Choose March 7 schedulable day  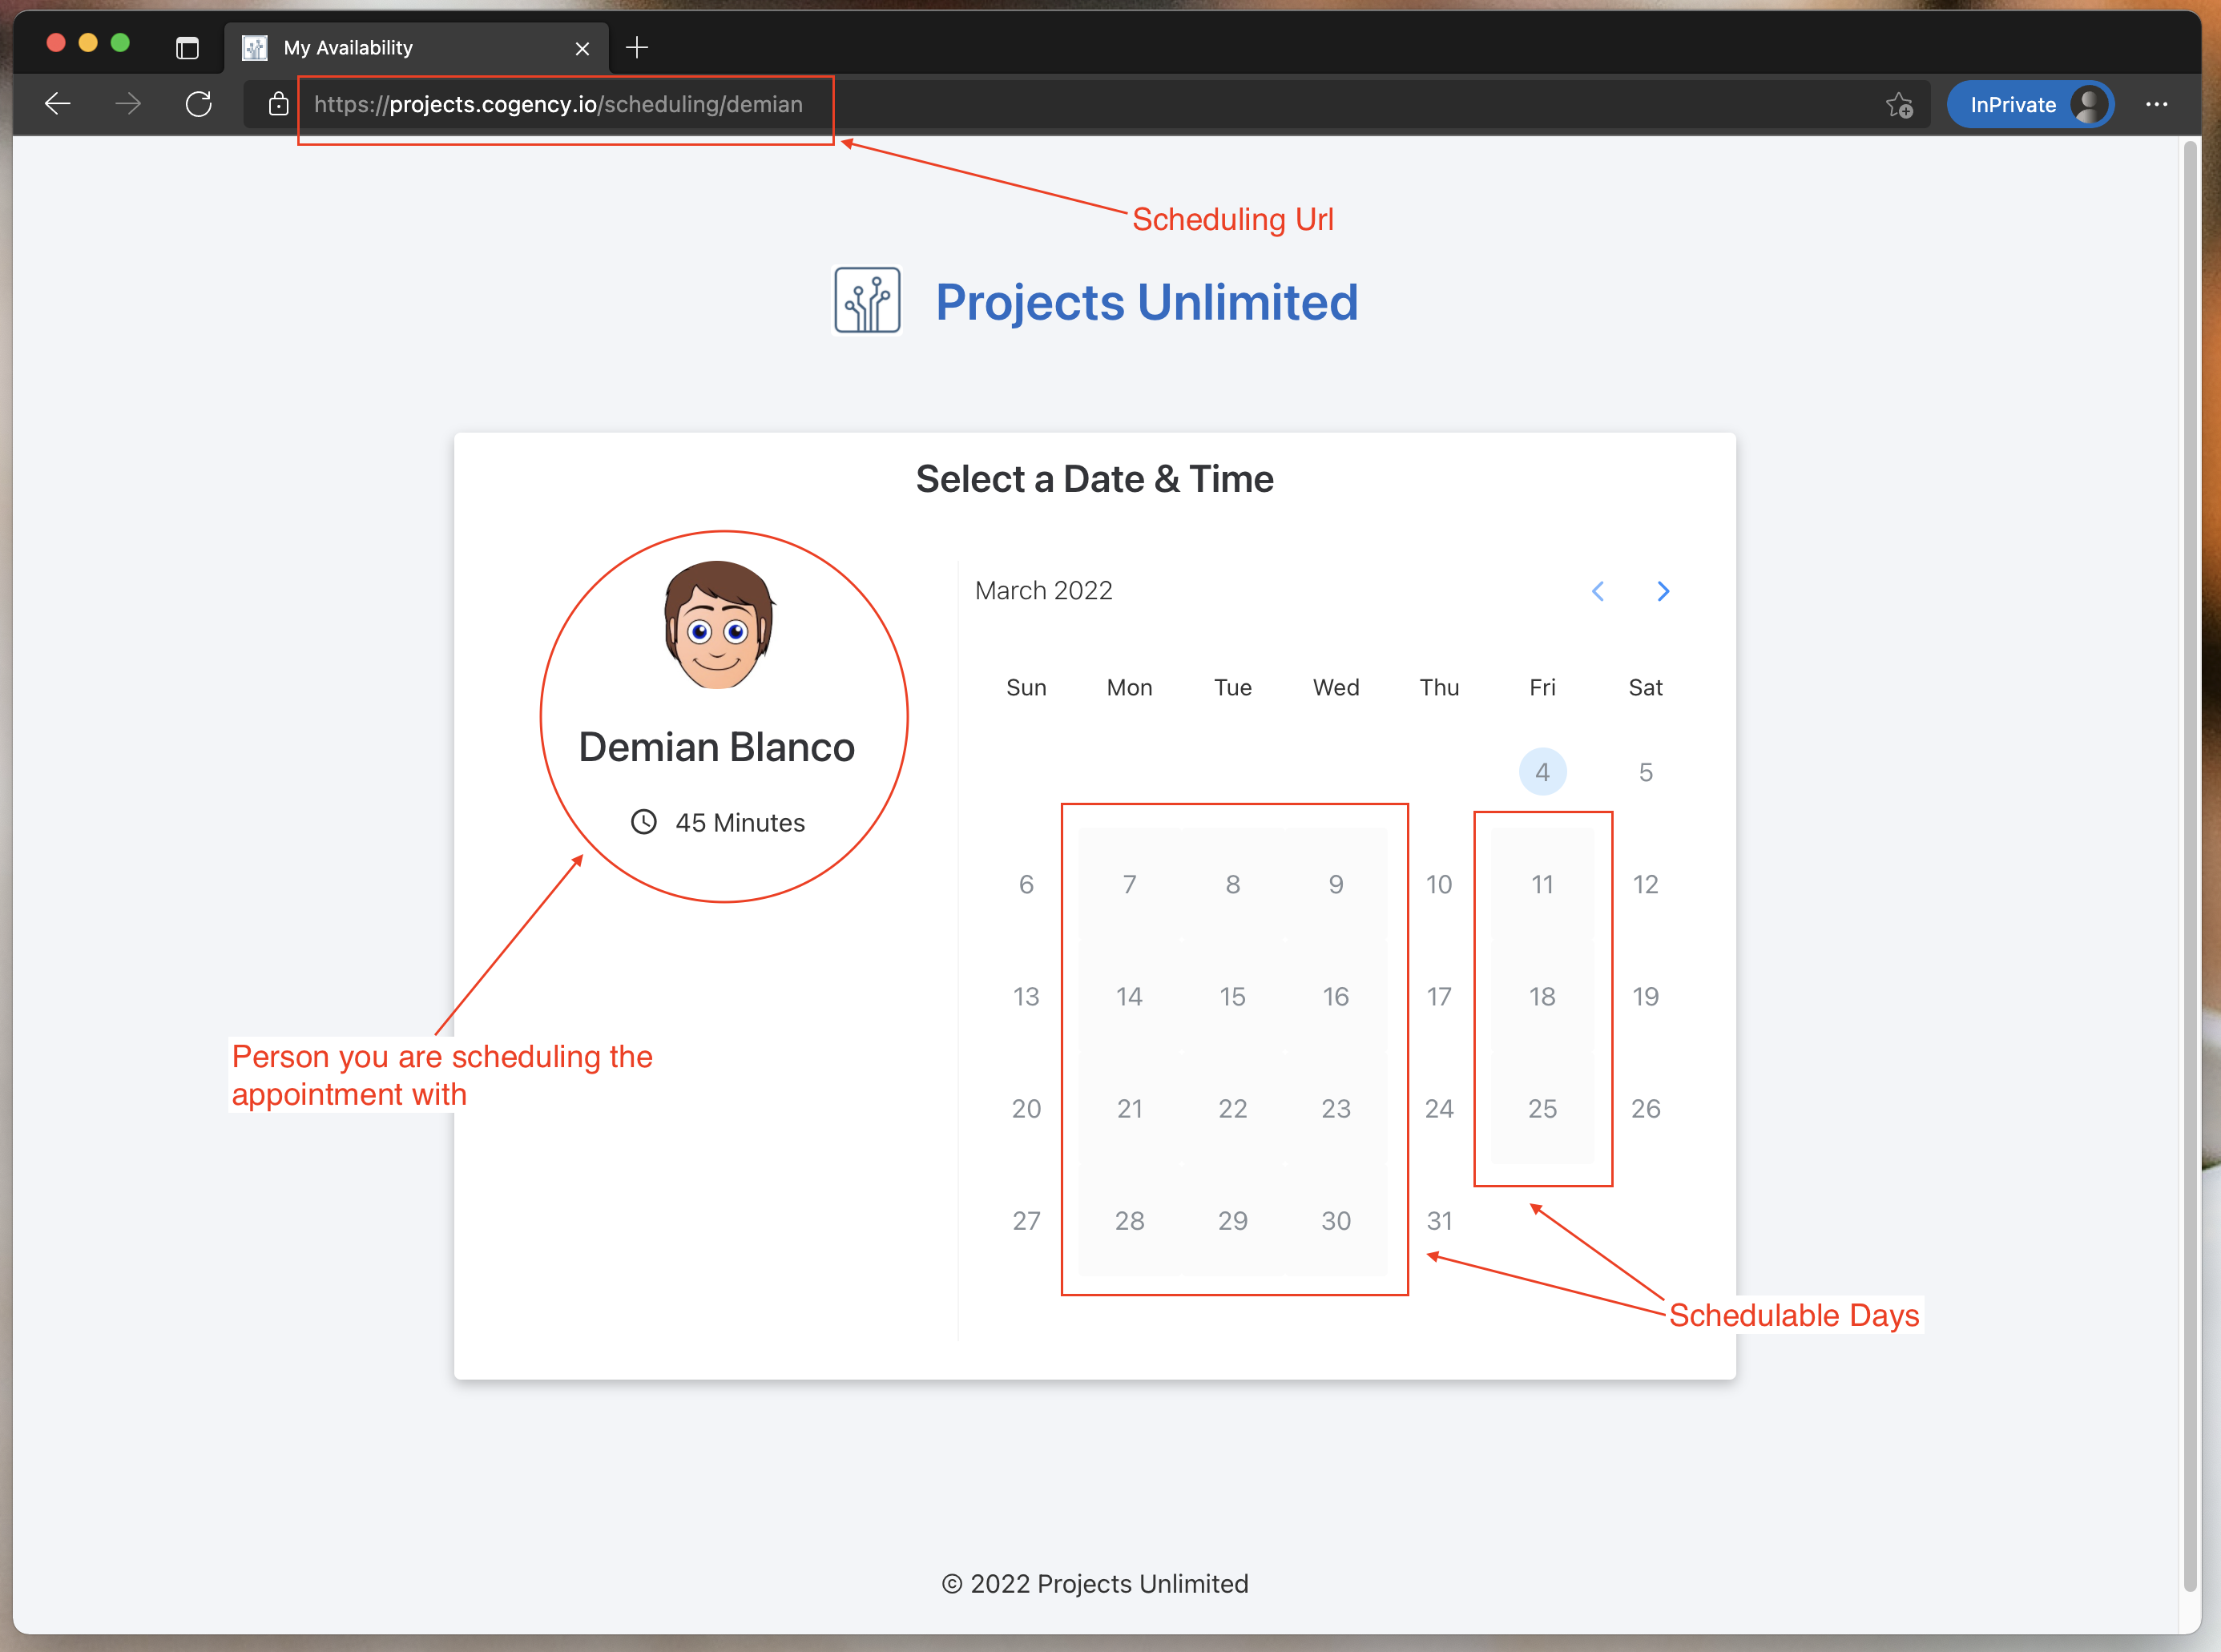[x=1129, y=884]
